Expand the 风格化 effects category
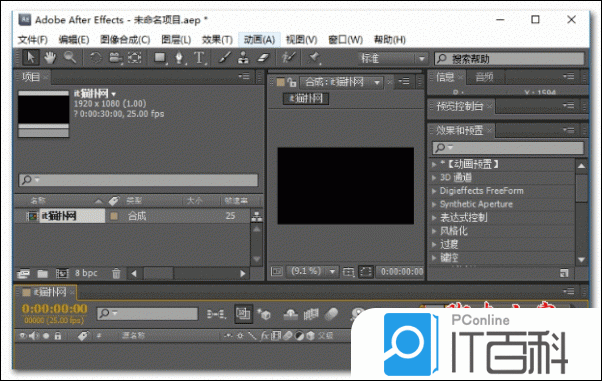This screenshot has height=381, width=602. click(434, 231)
